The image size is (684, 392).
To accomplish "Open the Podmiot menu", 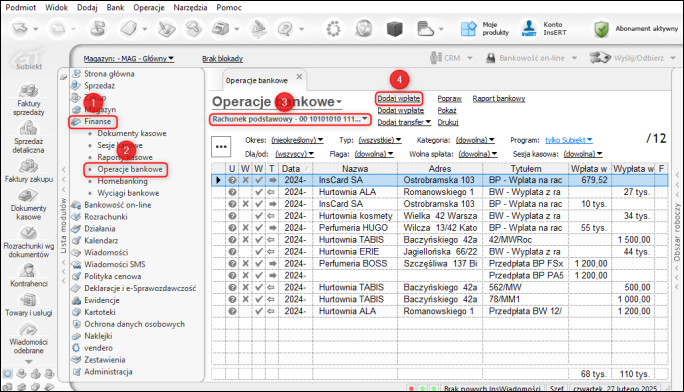I will tap(21, 7).
